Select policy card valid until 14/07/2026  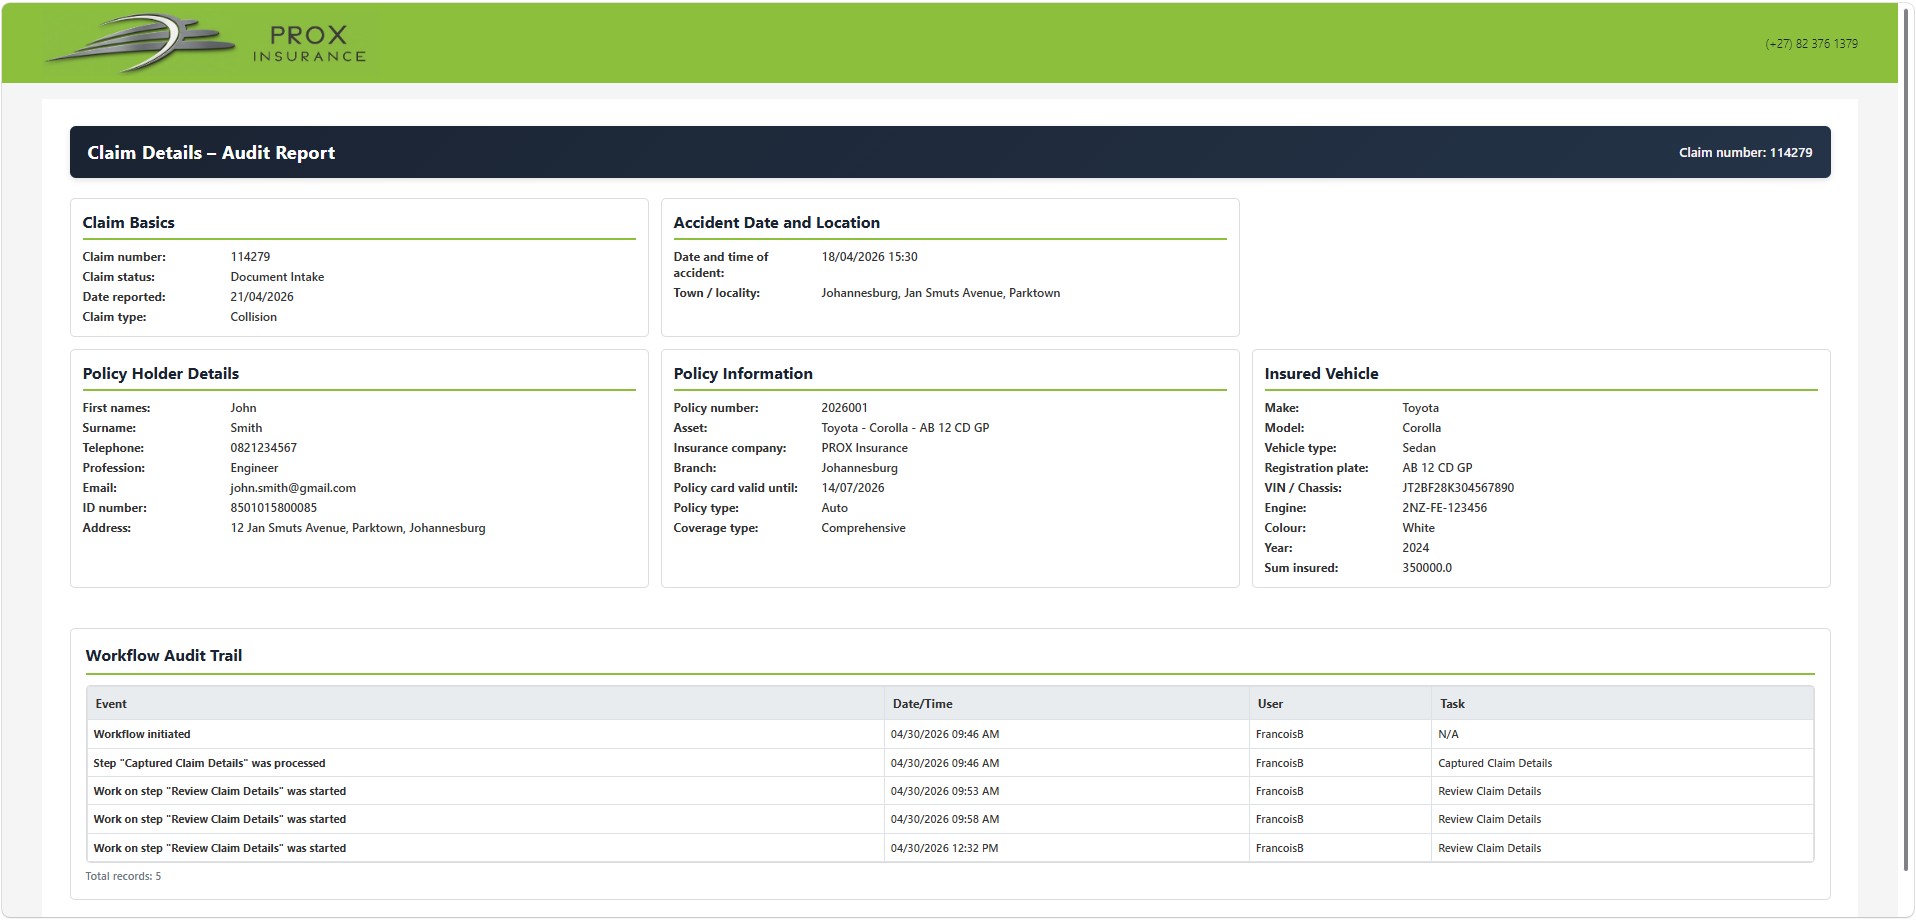(852, 488)
